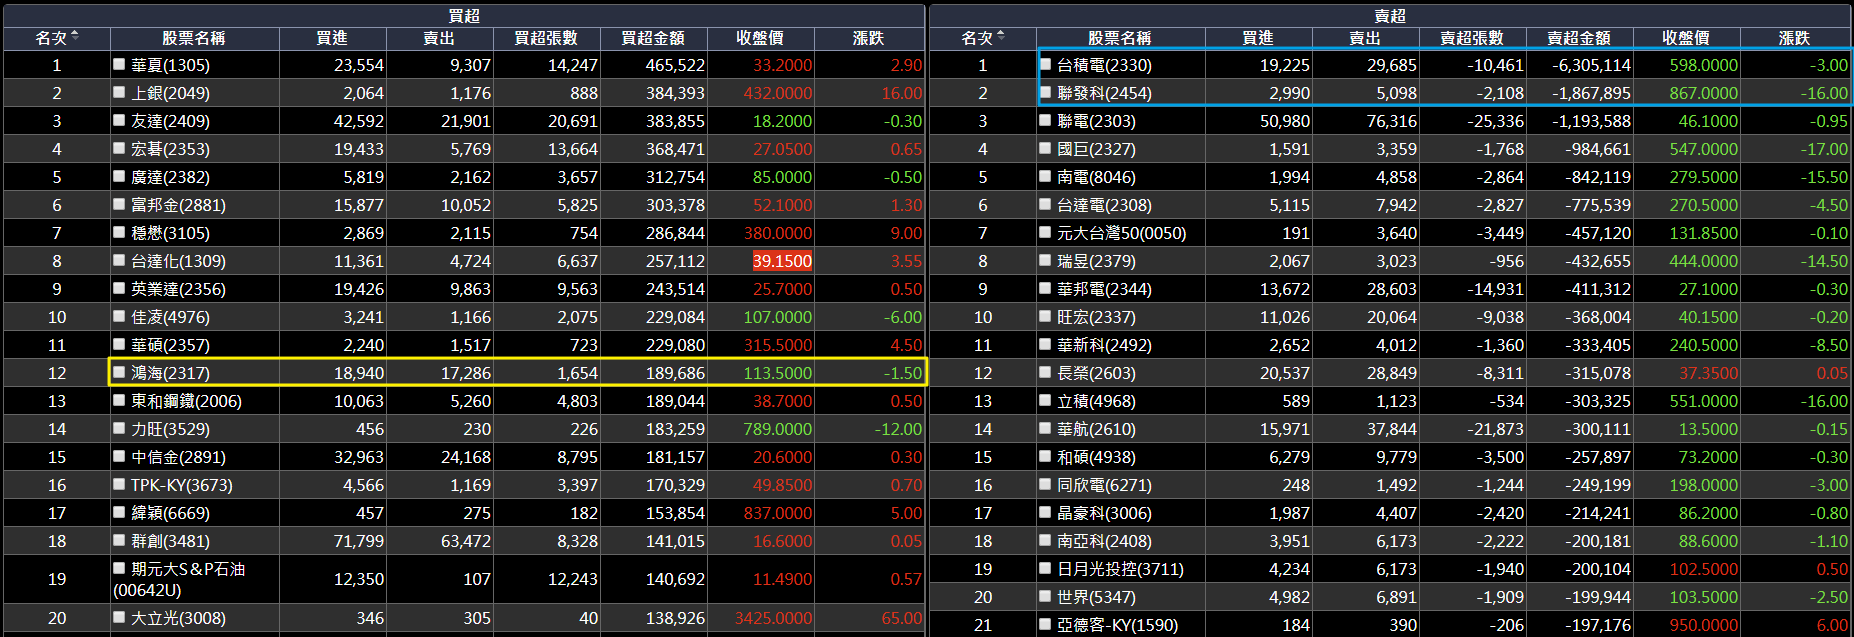Select the 華航(2610) checkbox

(x=1045, y=428)
